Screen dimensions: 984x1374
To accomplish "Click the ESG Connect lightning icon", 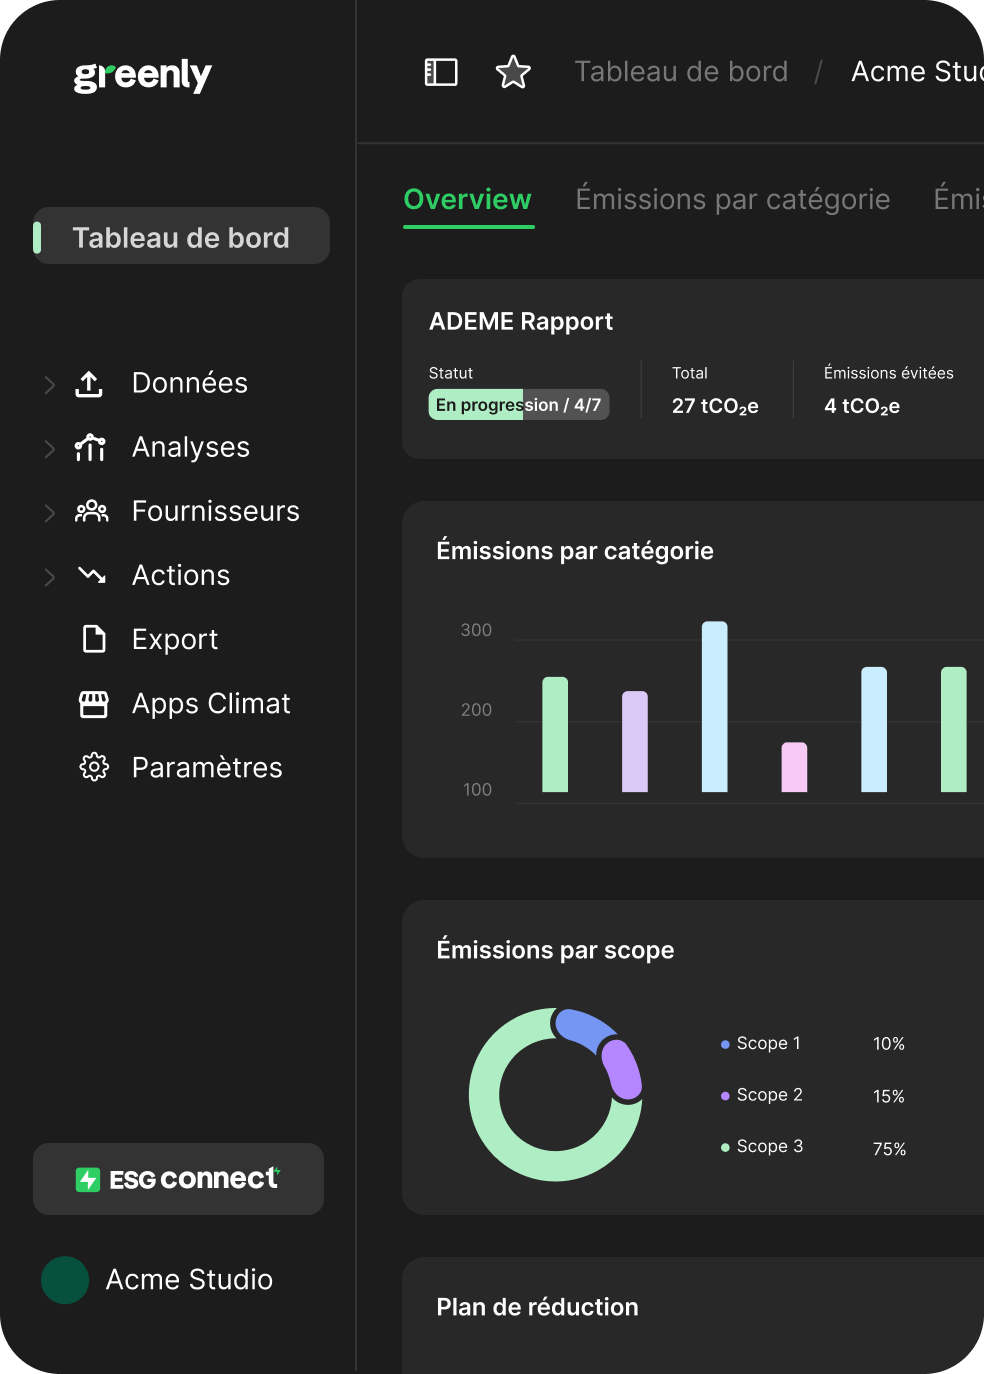I will [x=88, y=1180].
